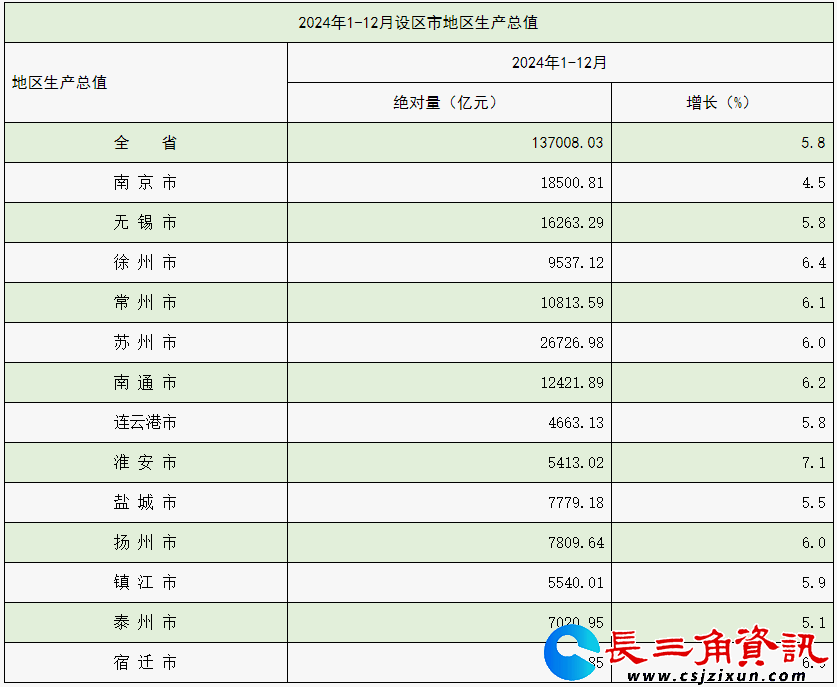Click the 7.1 growth value for 淮安市
Screen dimensions: 837x687
click(x=813, y=463)
